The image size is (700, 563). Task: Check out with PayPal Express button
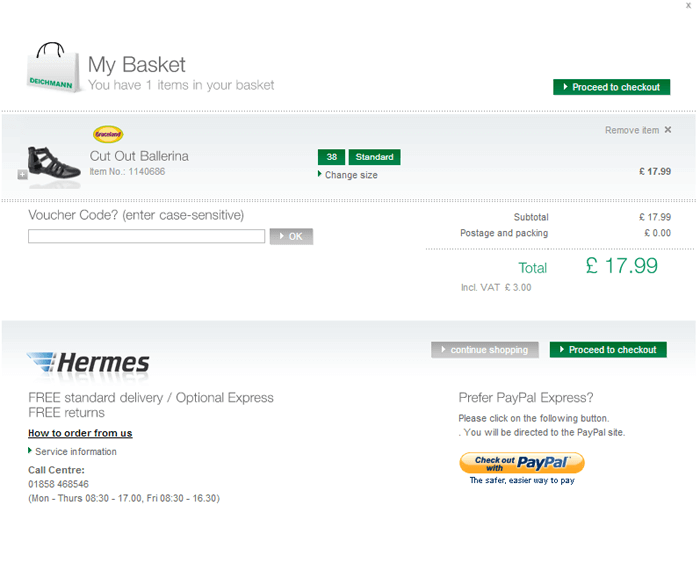[521, 463]
